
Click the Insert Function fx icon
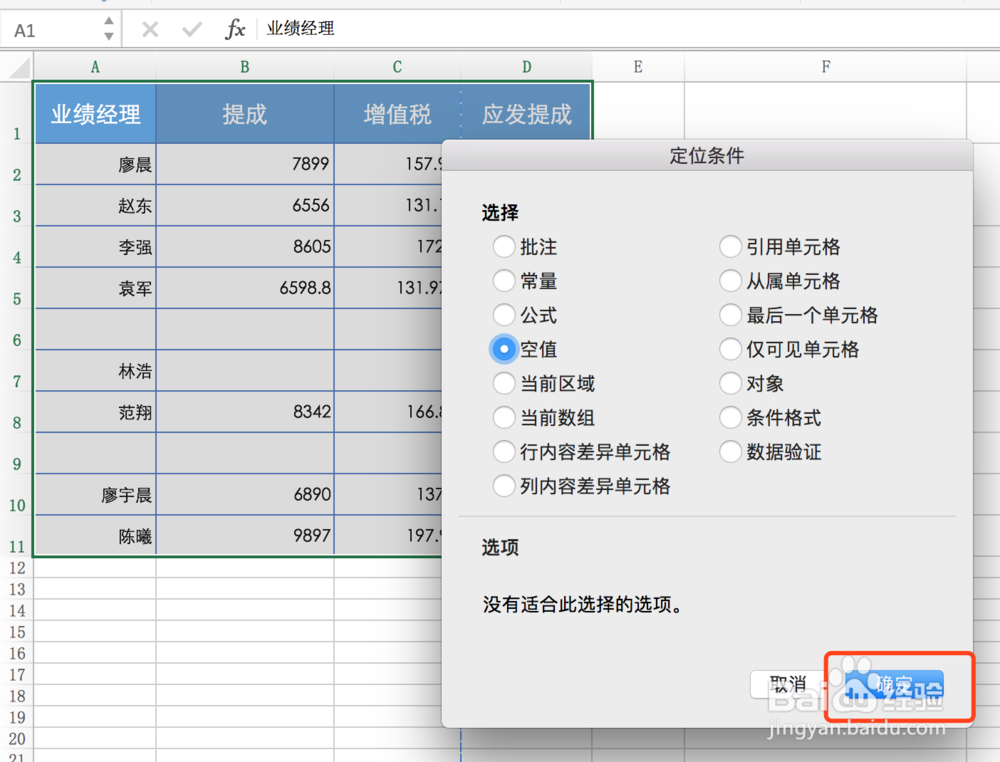pos(235,29)
